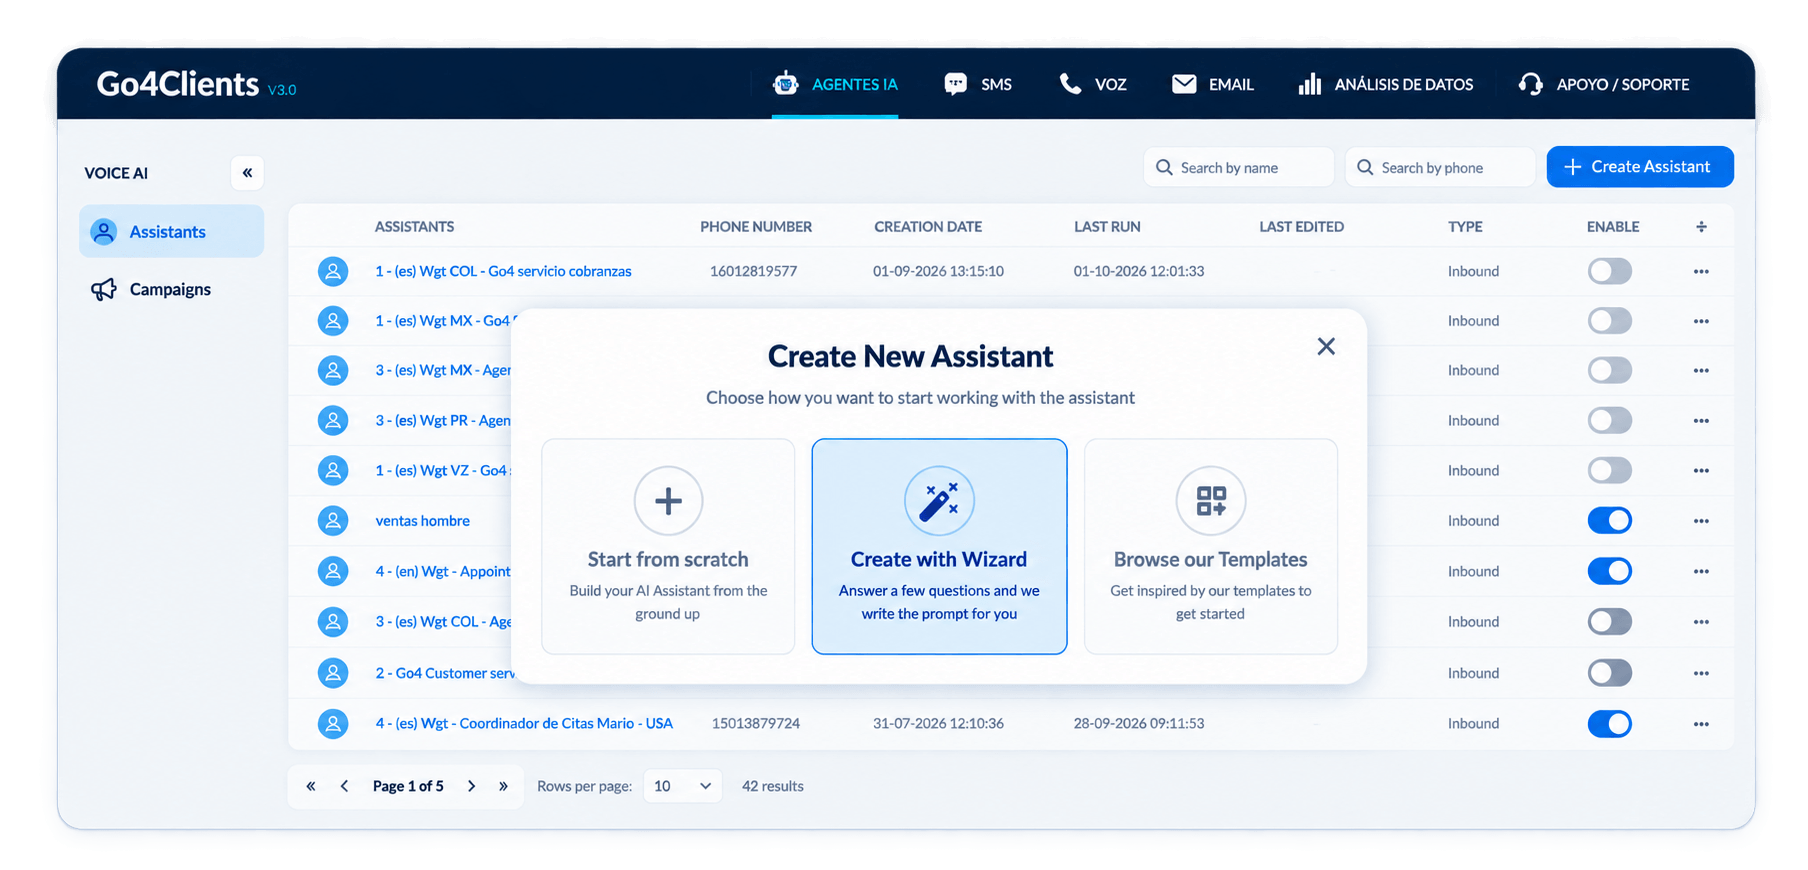Collapse the Voice AI sidebar

tap(247, 173)
